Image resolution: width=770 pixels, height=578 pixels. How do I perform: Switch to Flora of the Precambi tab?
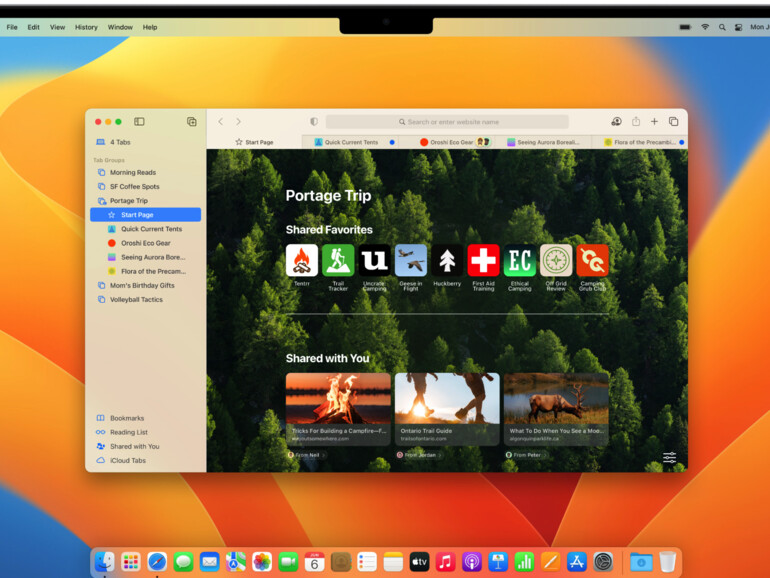tap(639, 142)
